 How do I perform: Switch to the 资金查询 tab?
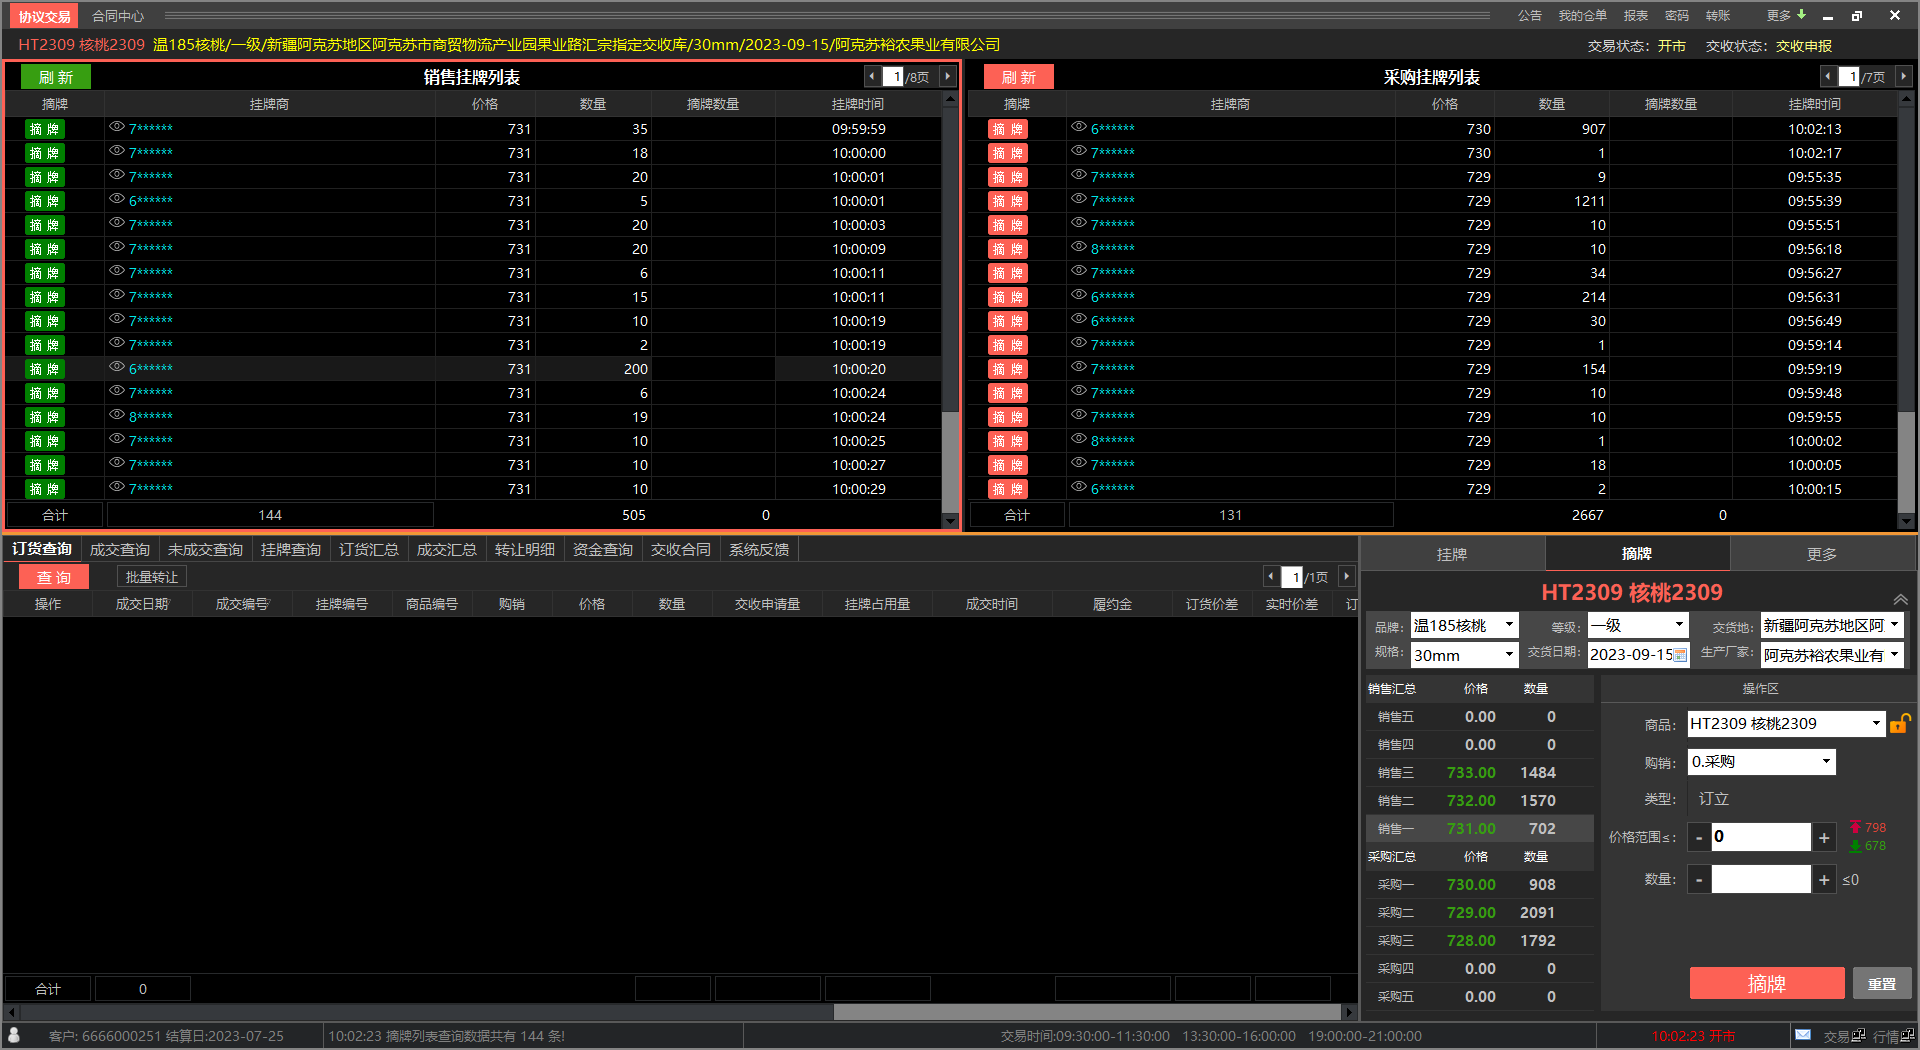click(x=602, y=549)
